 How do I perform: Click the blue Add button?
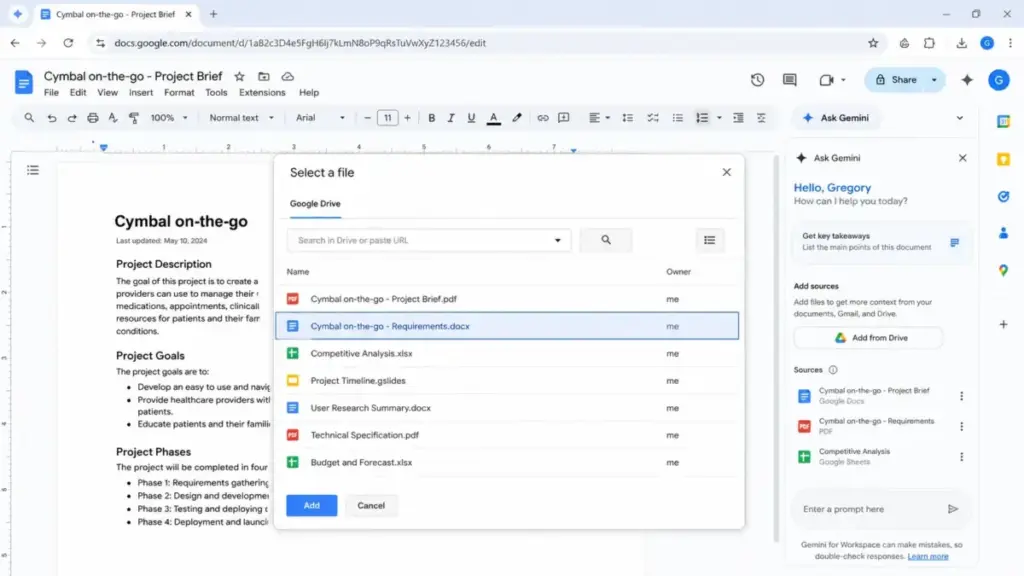point(312,505)
